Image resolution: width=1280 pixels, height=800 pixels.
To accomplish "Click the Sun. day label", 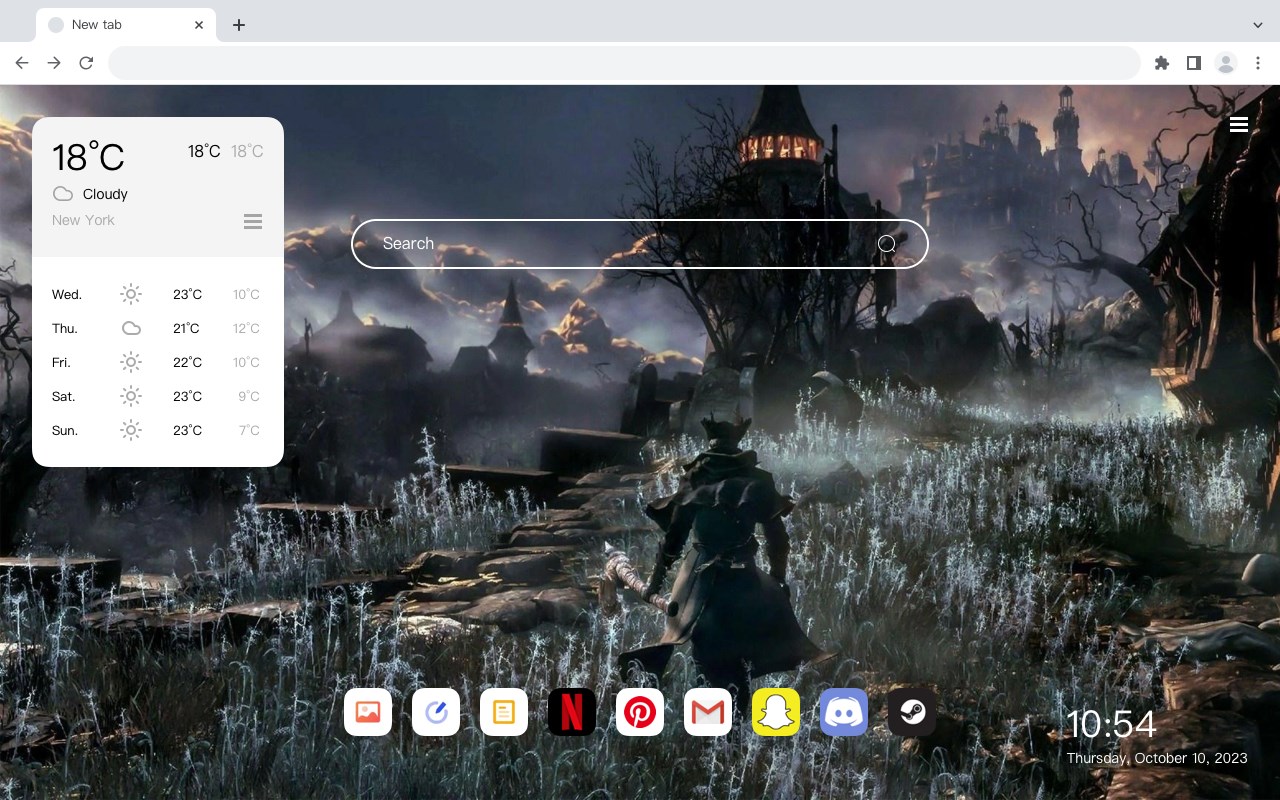I will (65, 430).
